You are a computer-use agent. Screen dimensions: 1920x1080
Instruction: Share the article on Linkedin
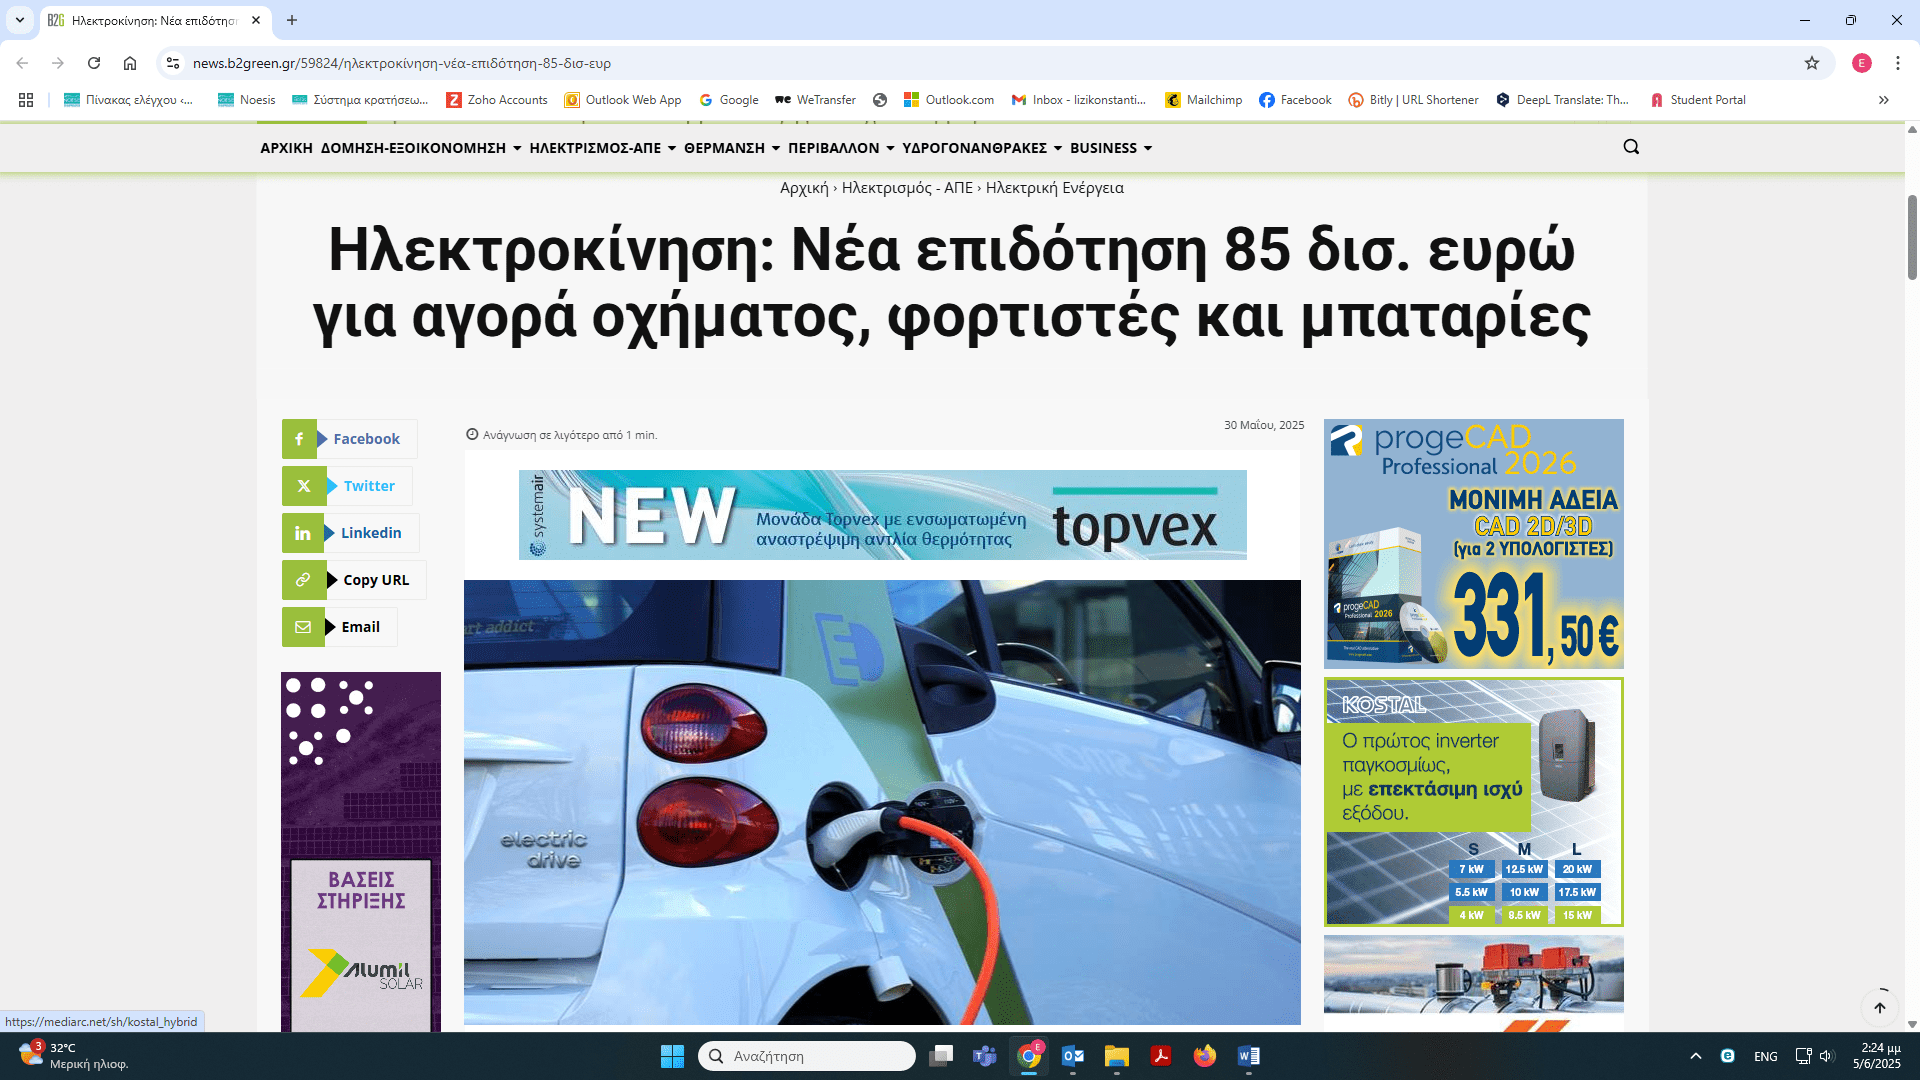[x=302, y=533]
